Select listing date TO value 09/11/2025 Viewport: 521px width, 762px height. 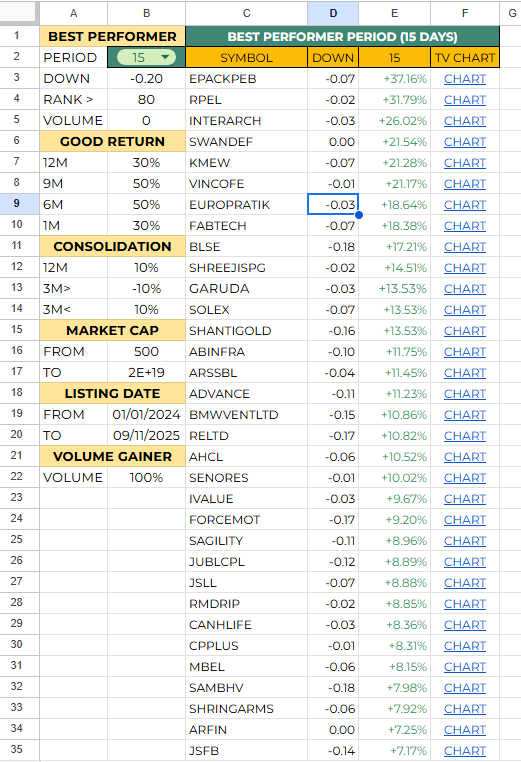click(x=146, y=435)
